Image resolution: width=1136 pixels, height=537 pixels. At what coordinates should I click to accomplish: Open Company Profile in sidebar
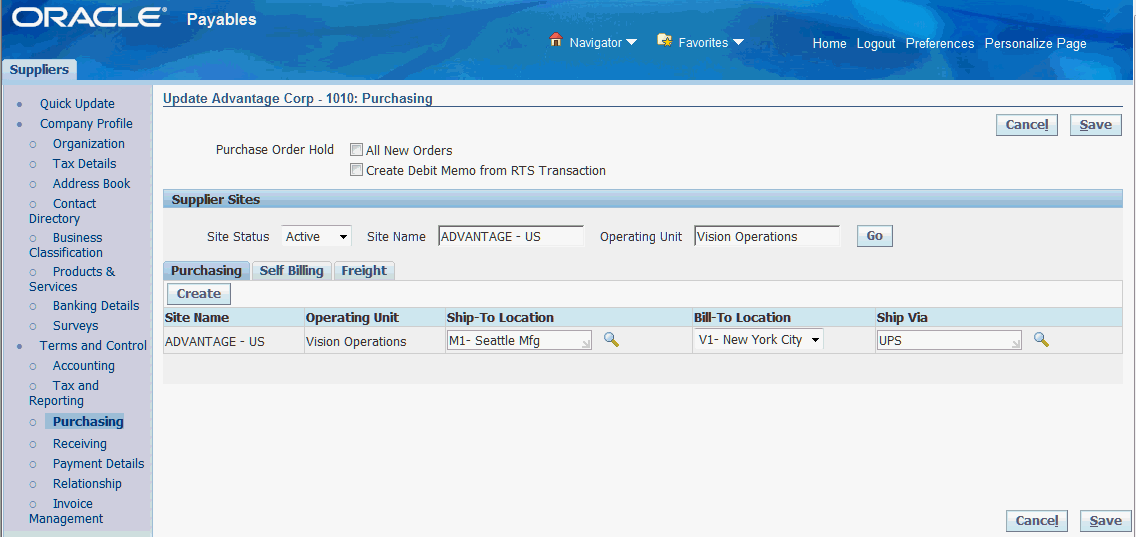[86, 123]
